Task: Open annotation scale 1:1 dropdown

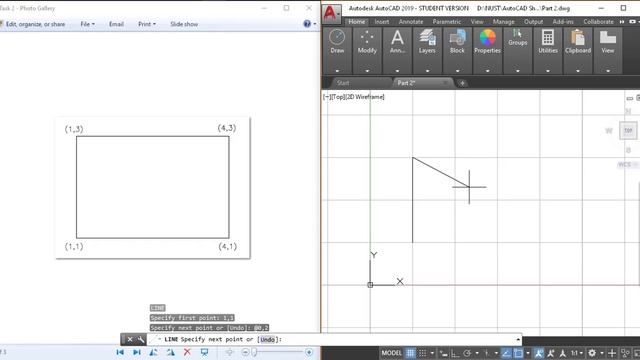Action: [577, 353]
